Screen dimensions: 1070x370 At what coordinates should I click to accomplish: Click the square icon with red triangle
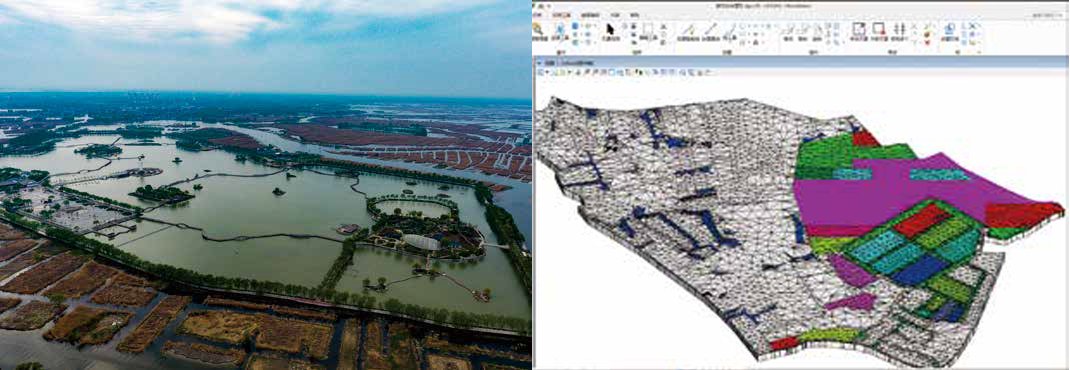878,28
